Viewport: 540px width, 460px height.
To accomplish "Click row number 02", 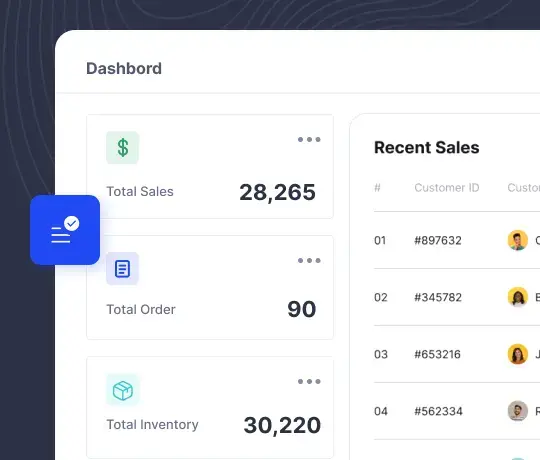I will [381, 297].
